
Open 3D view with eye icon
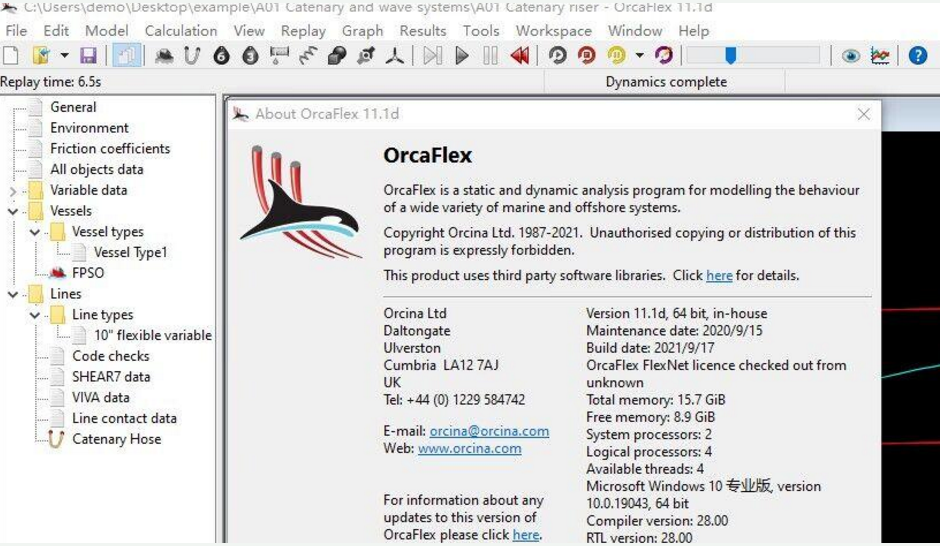click(x=850, y=56)
